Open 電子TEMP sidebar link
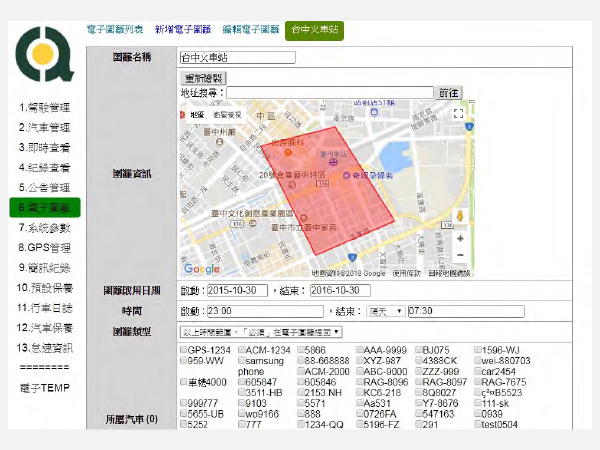 [45, 388]
